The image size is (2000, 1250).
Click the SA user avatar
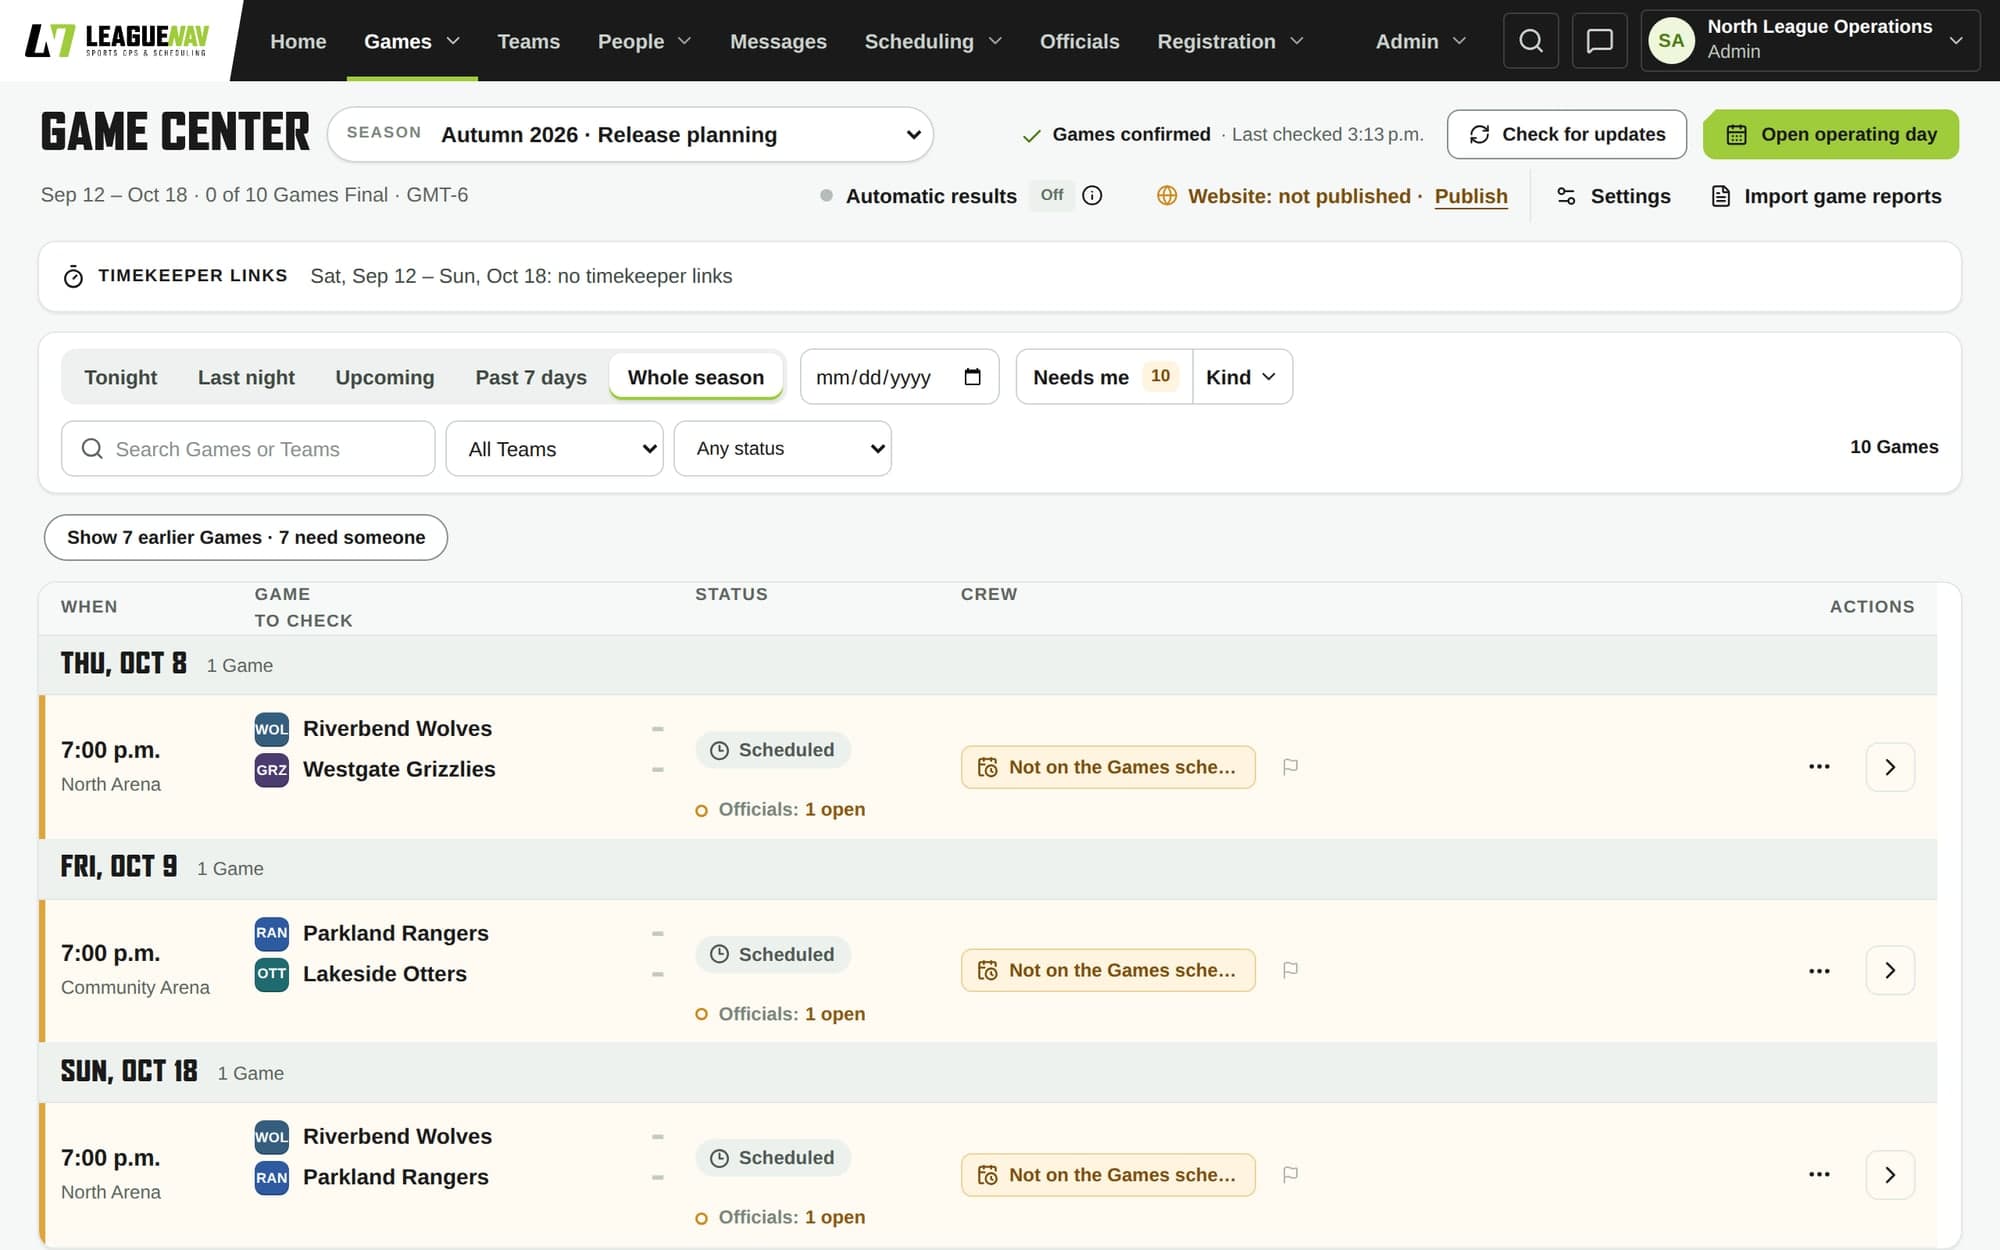tap(1671, 41)
